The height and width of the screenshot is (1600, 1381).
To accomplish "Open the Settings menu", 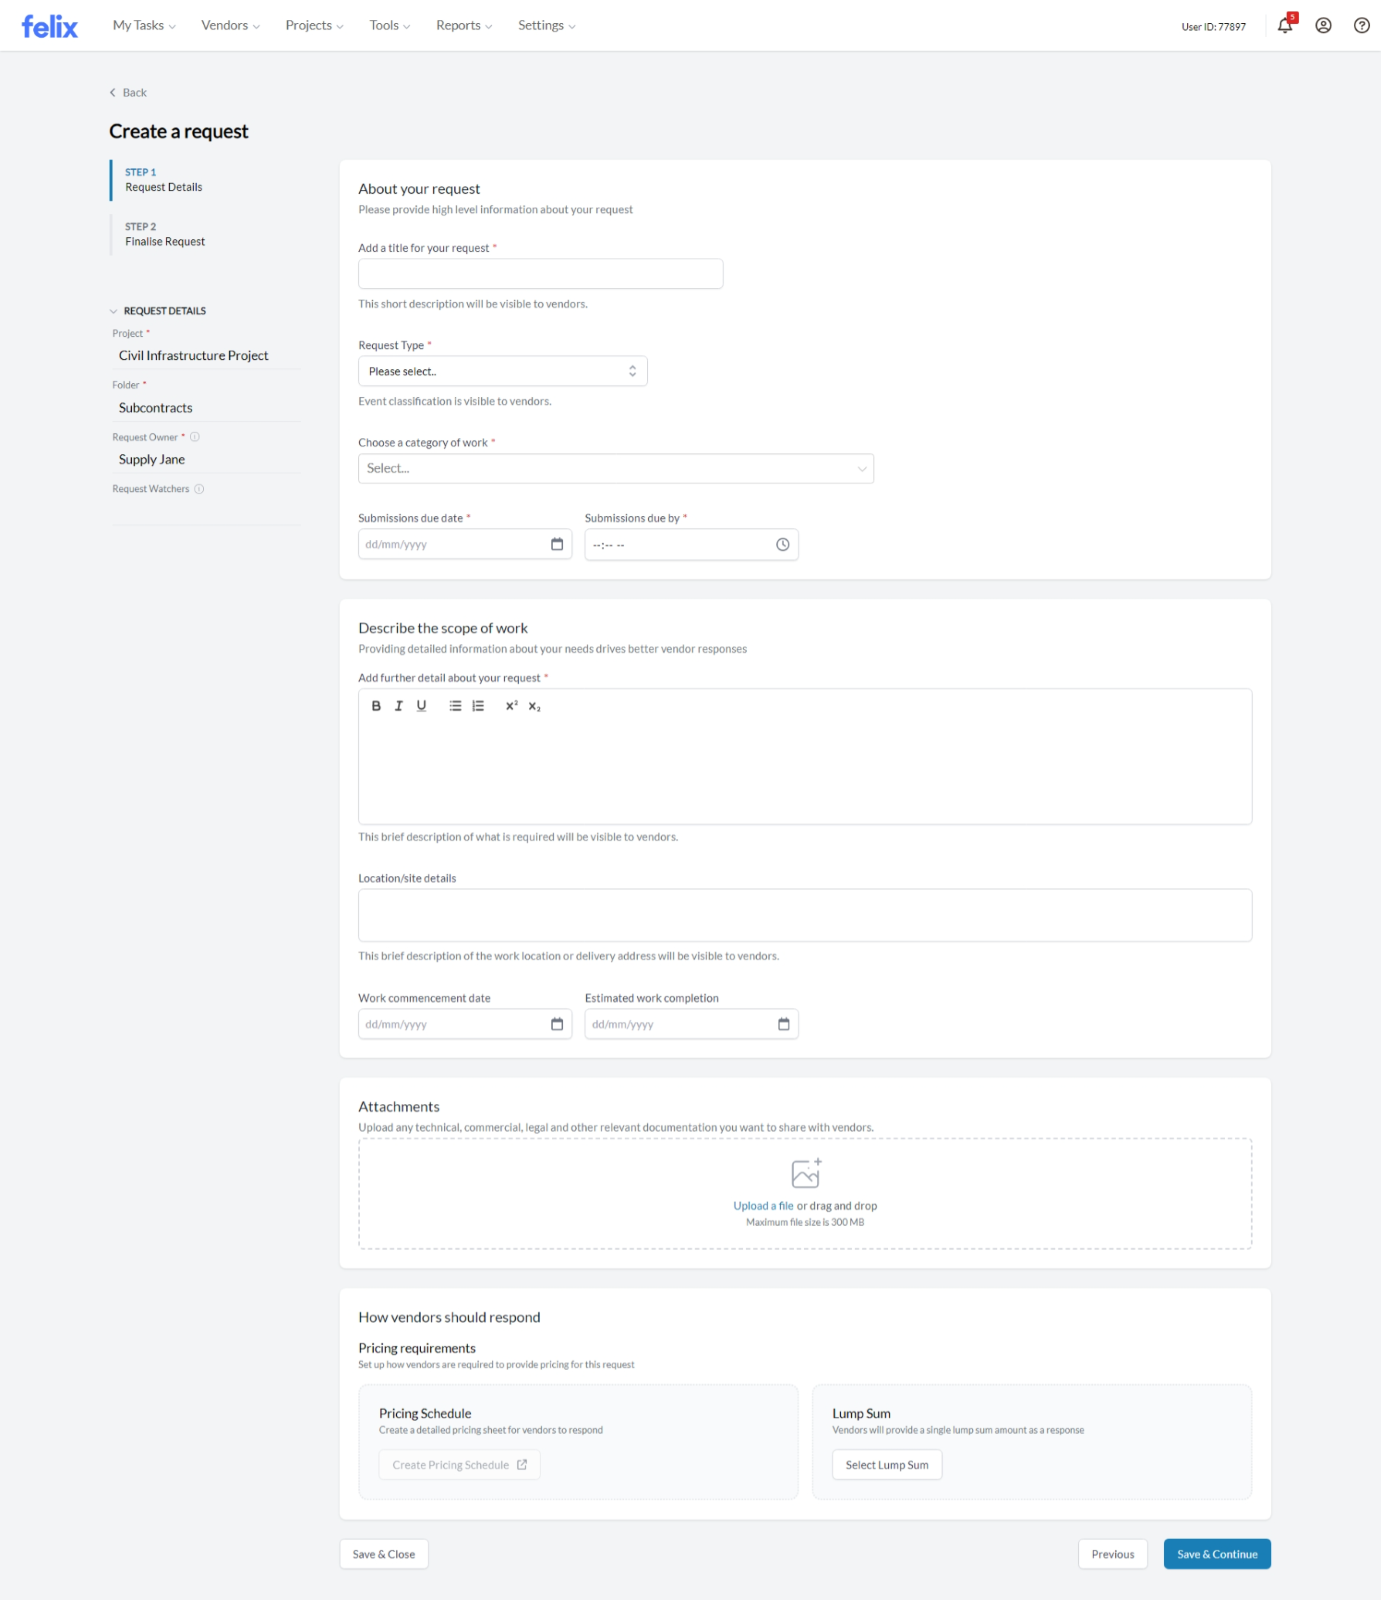I will click(x=547, y=26).
